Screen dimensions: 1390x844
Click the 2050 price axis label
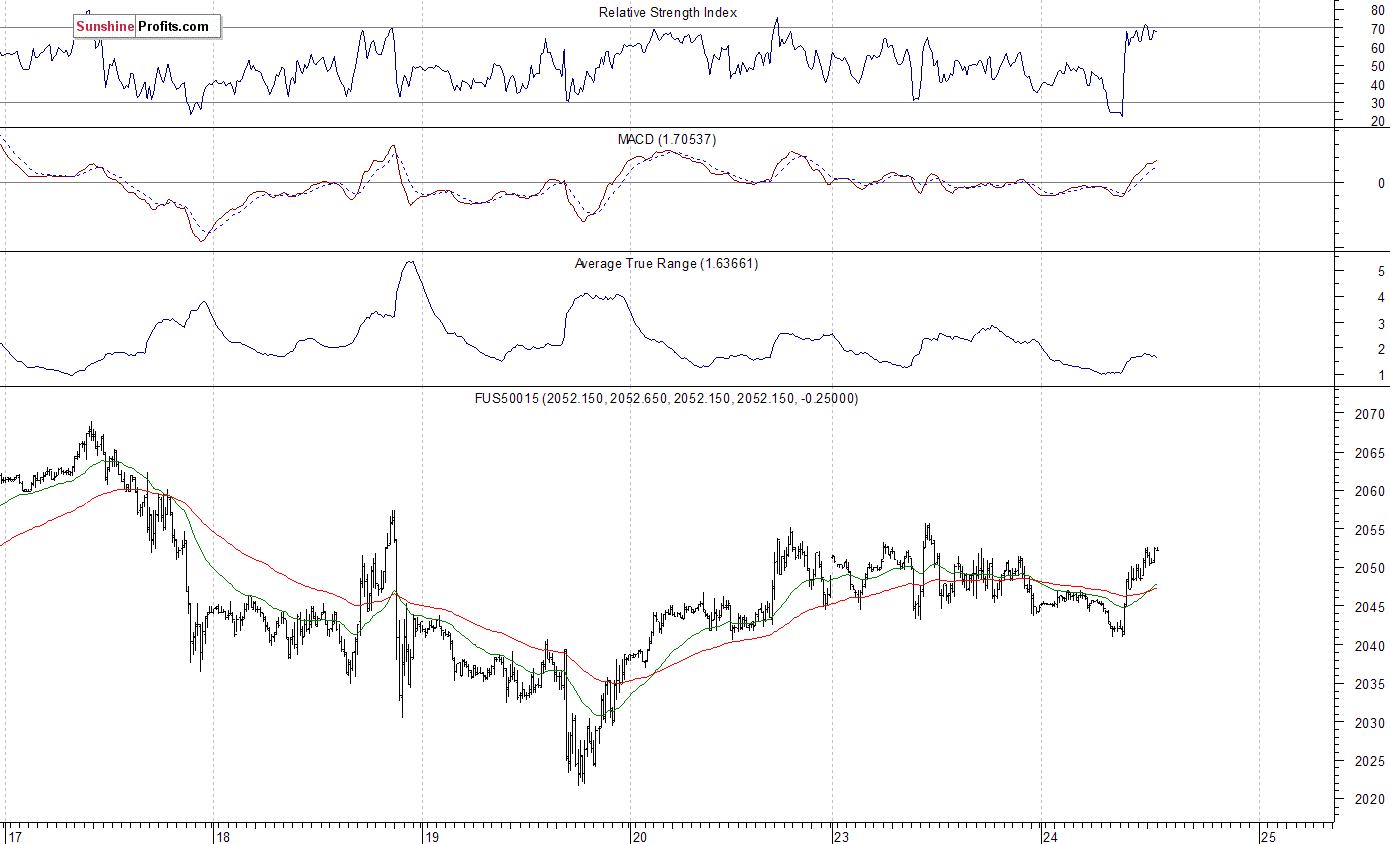(x=1369, y=569)
